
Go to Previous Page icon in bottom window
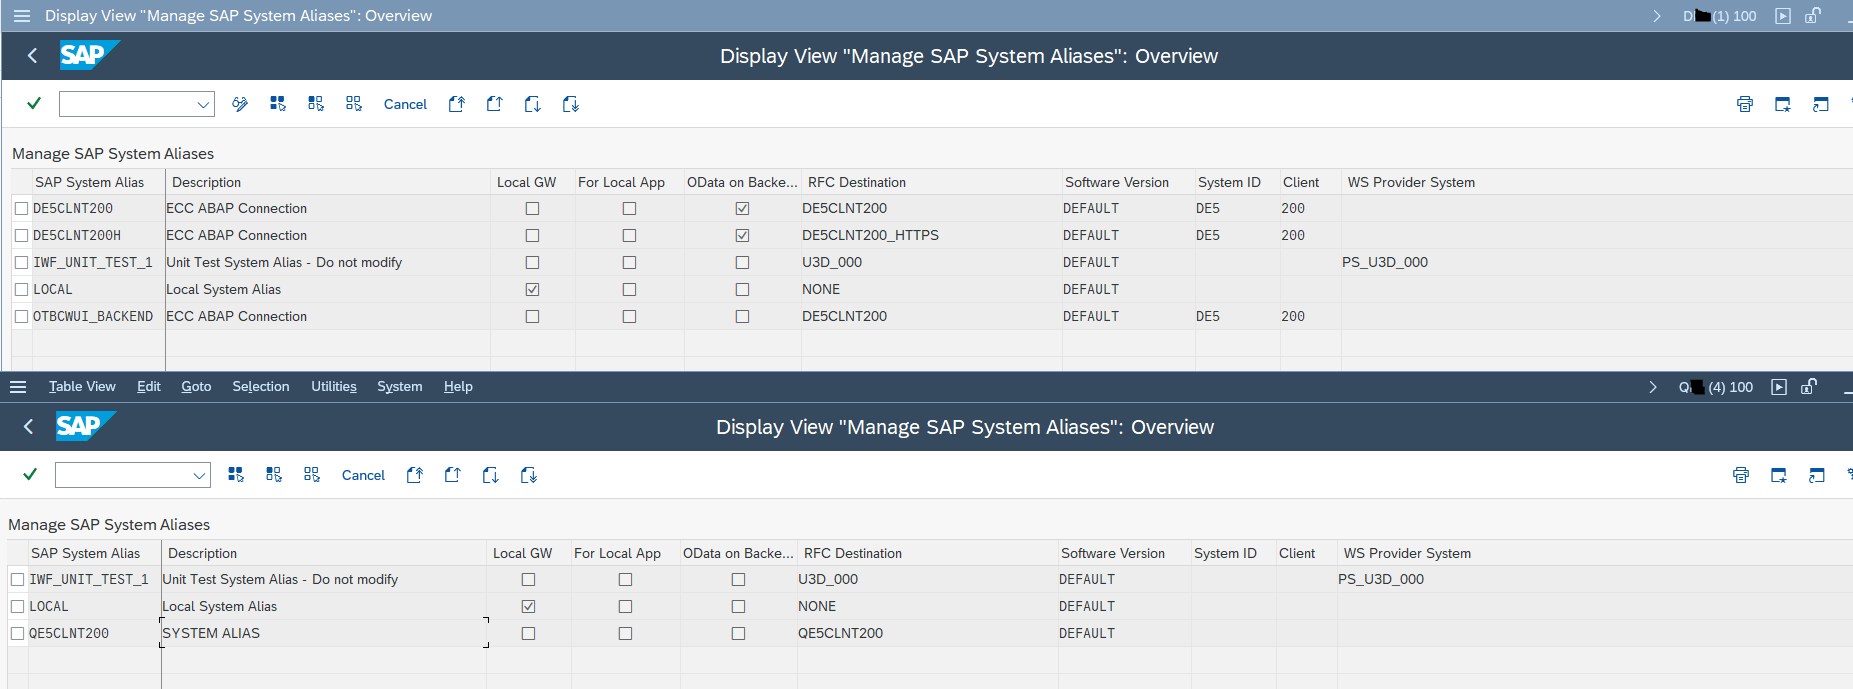(453, 475)
